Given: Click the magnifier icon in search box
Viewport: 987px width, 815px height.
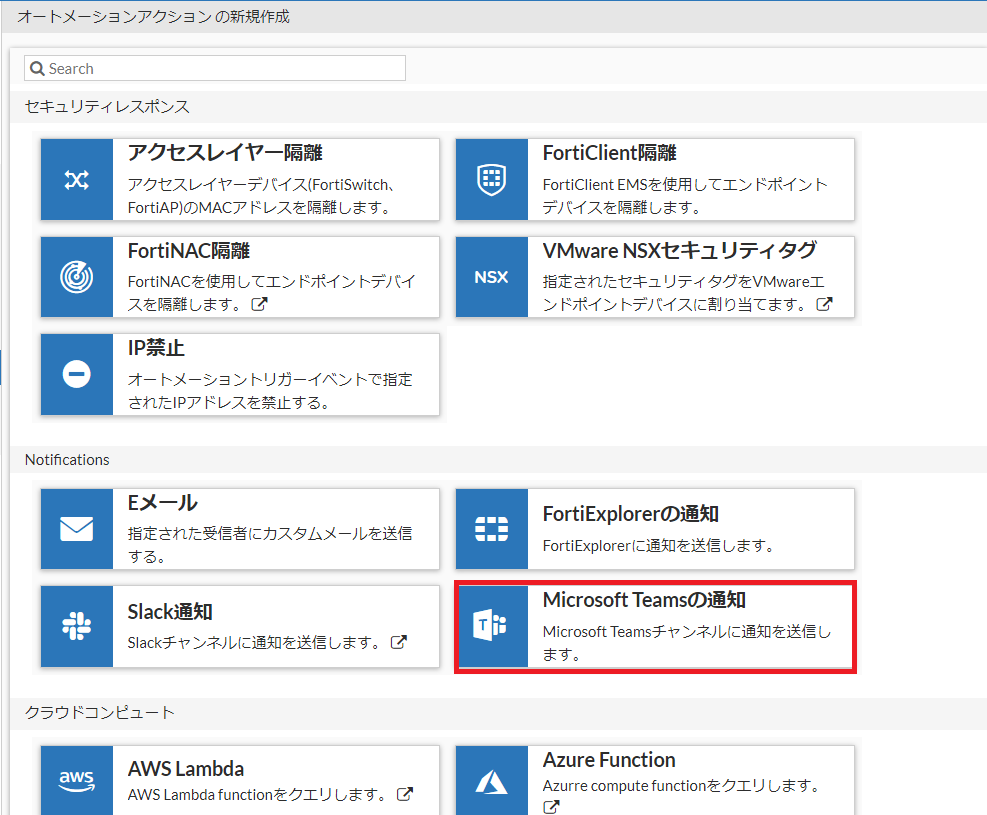Looking at the screenshot, I should coord(37,69).
